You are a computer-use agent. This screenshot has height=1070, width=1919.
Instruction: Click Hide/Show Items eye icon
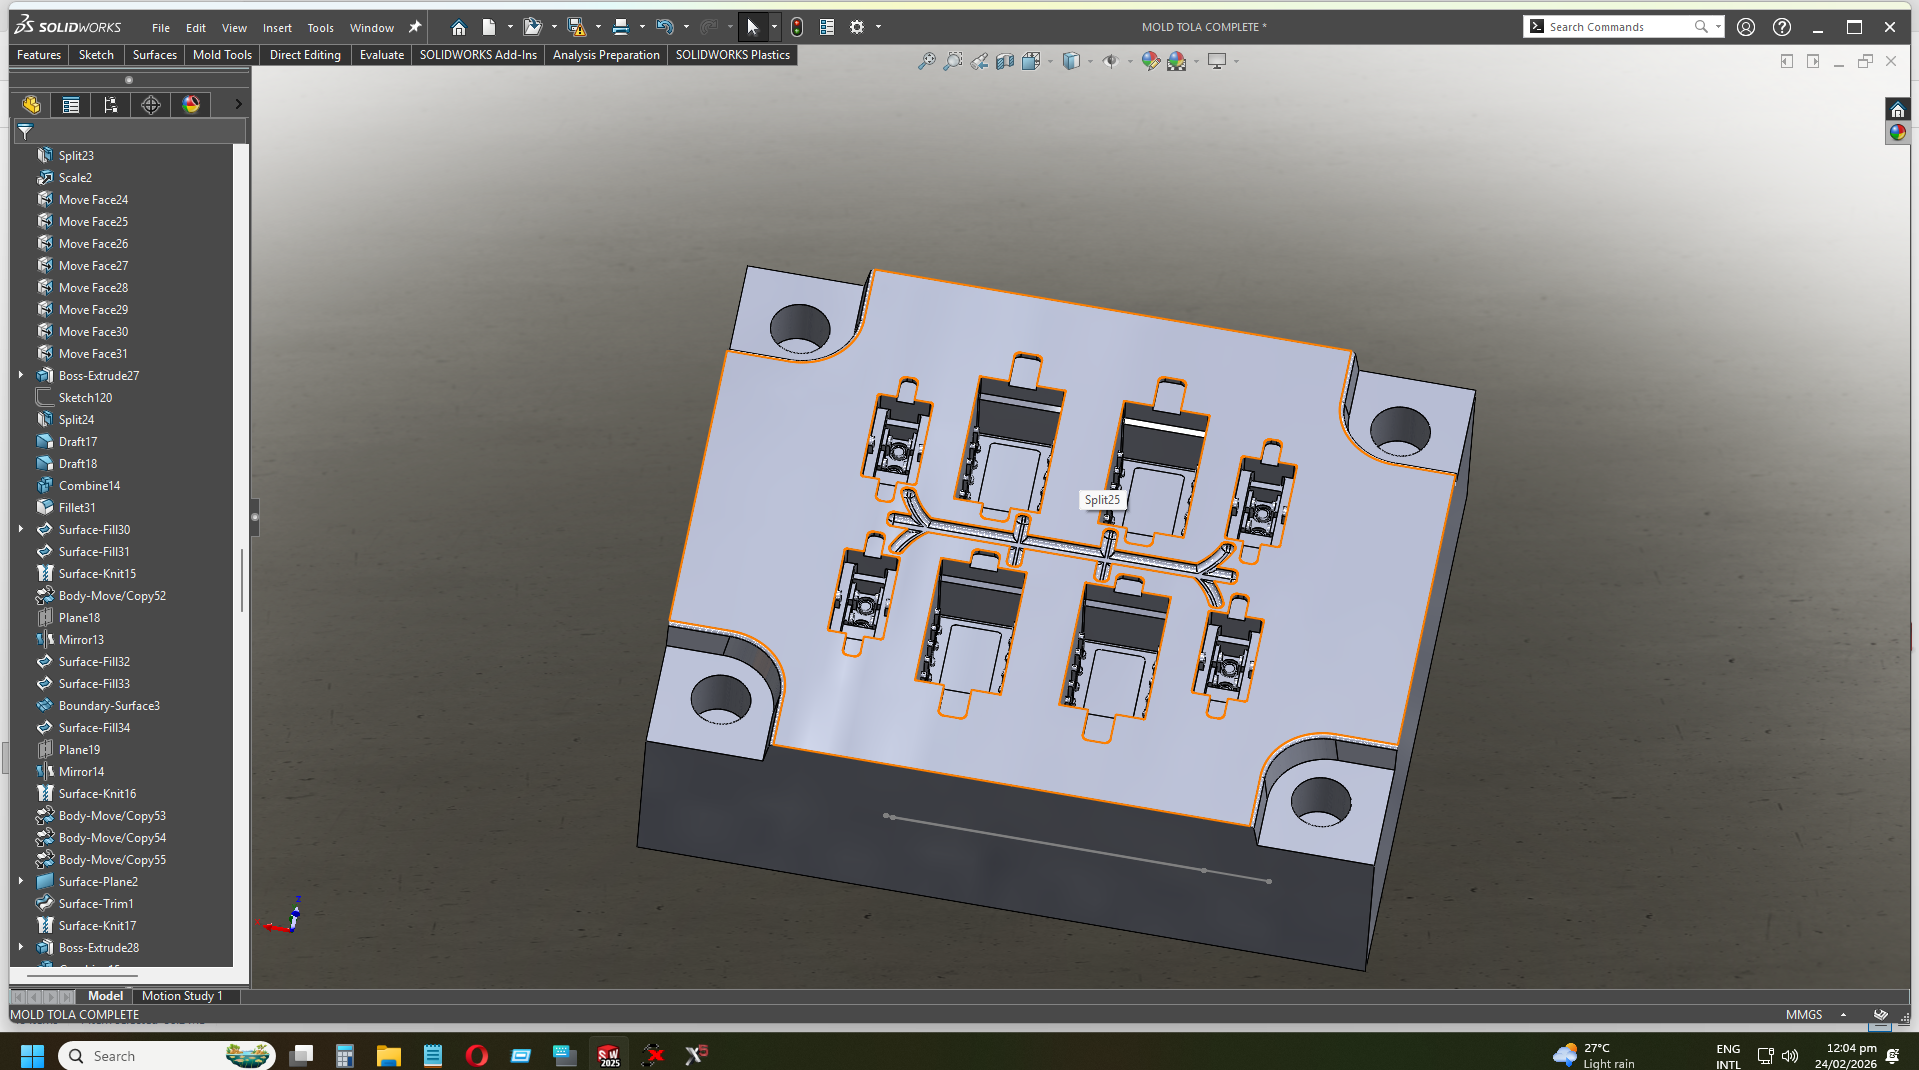coord(1111,61)
